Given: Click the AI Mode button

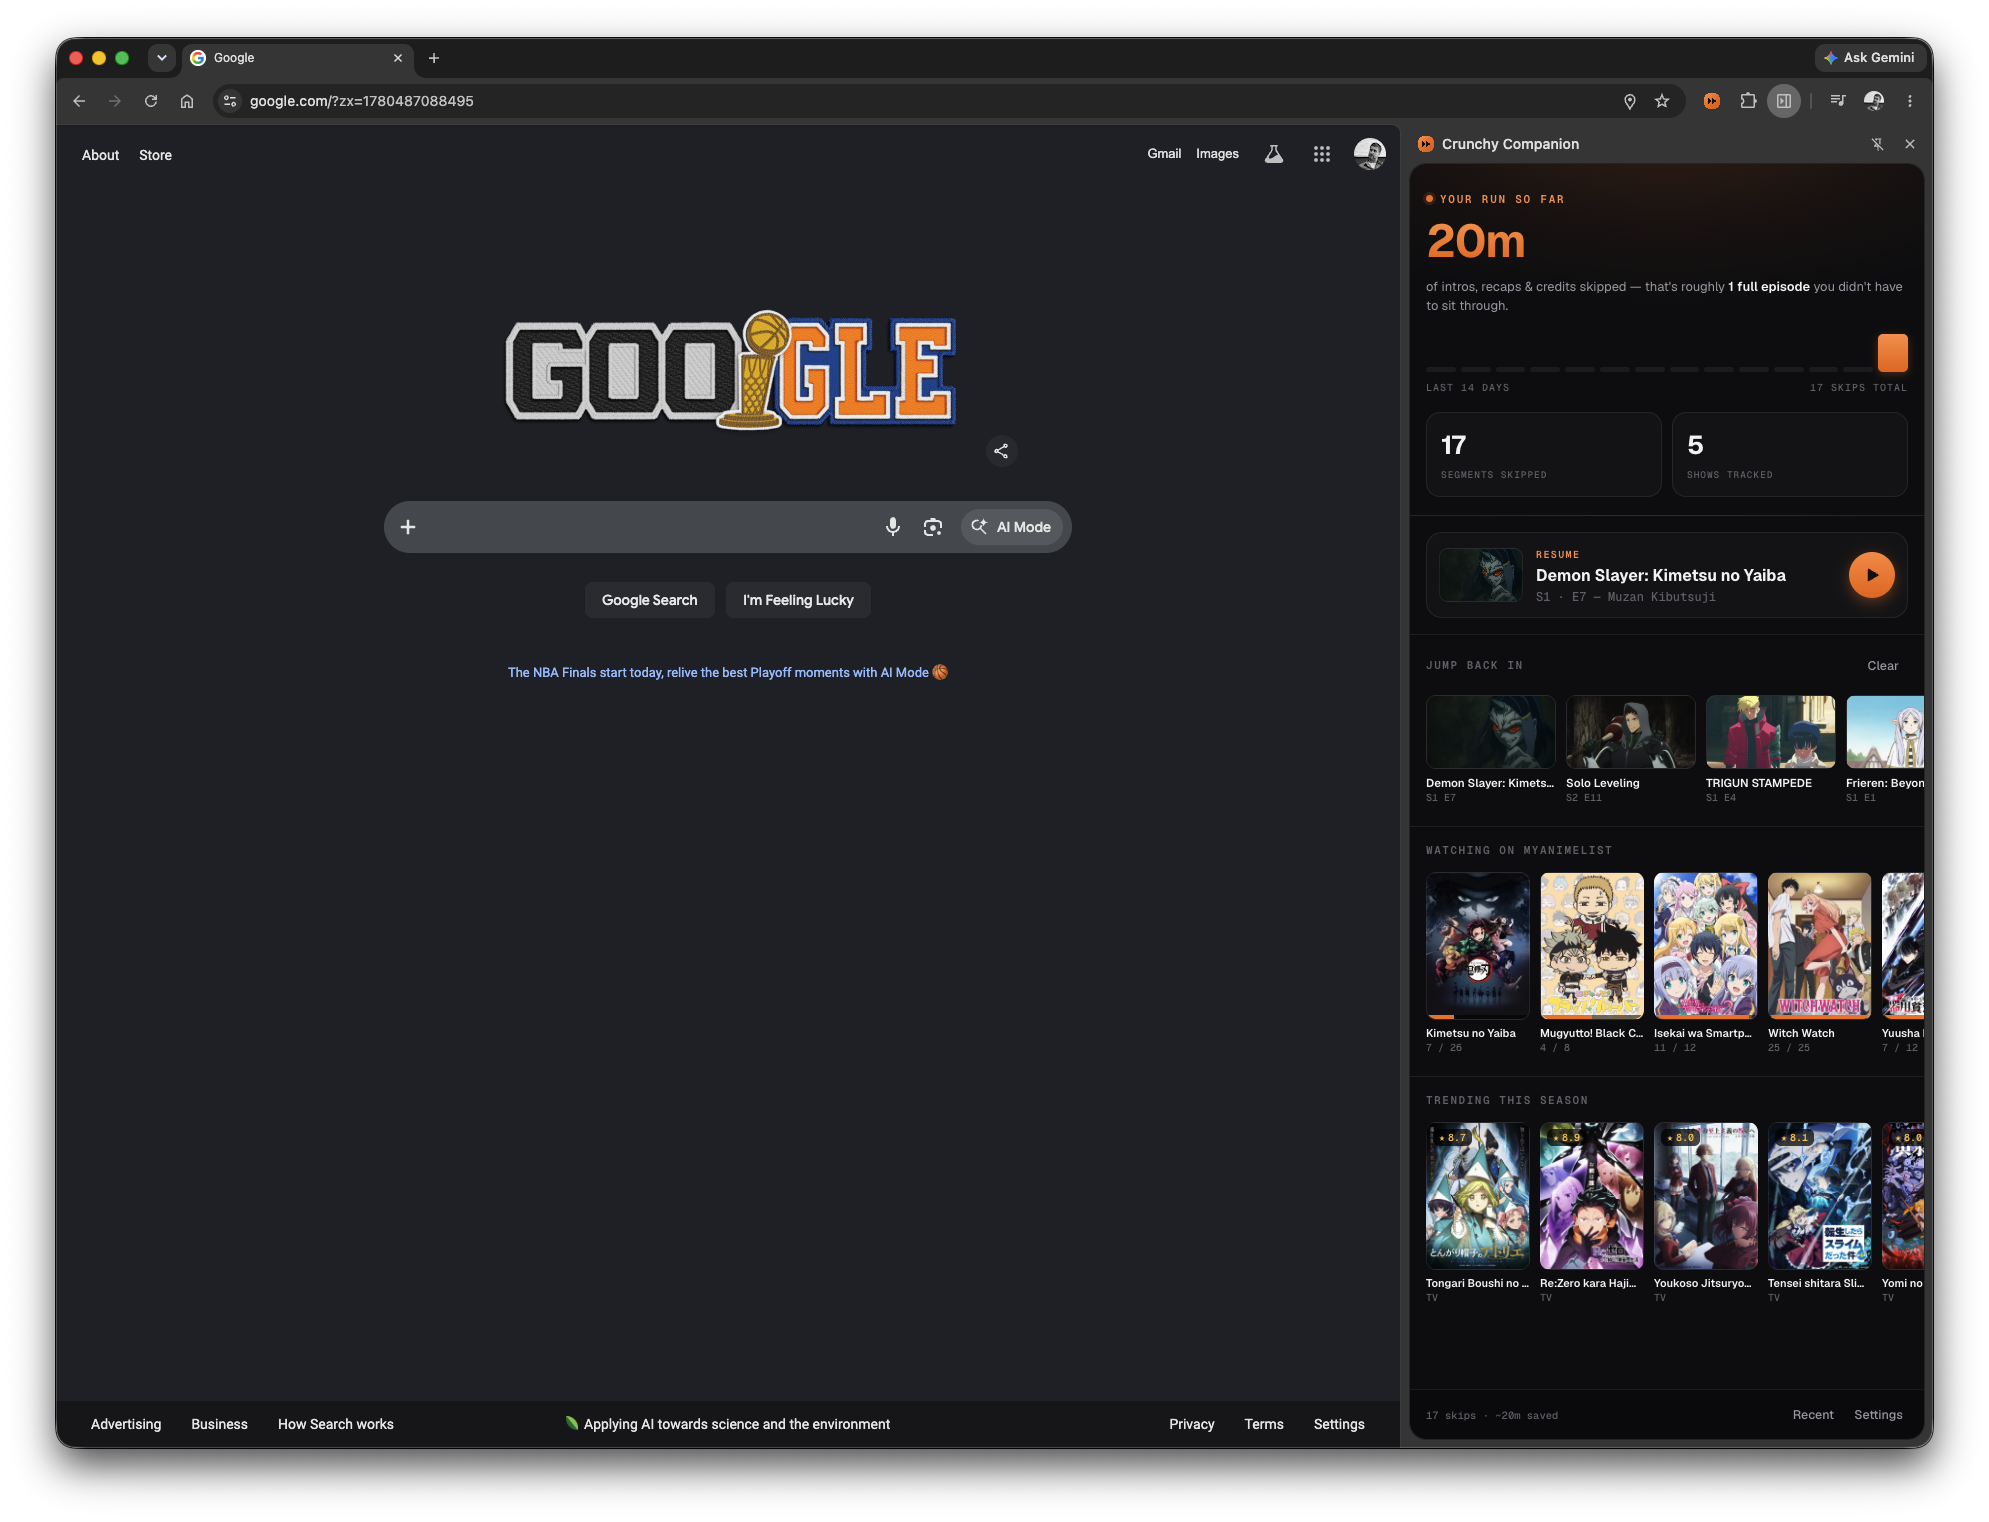Looking at the screenshot, I should (x=1012, y=527).
